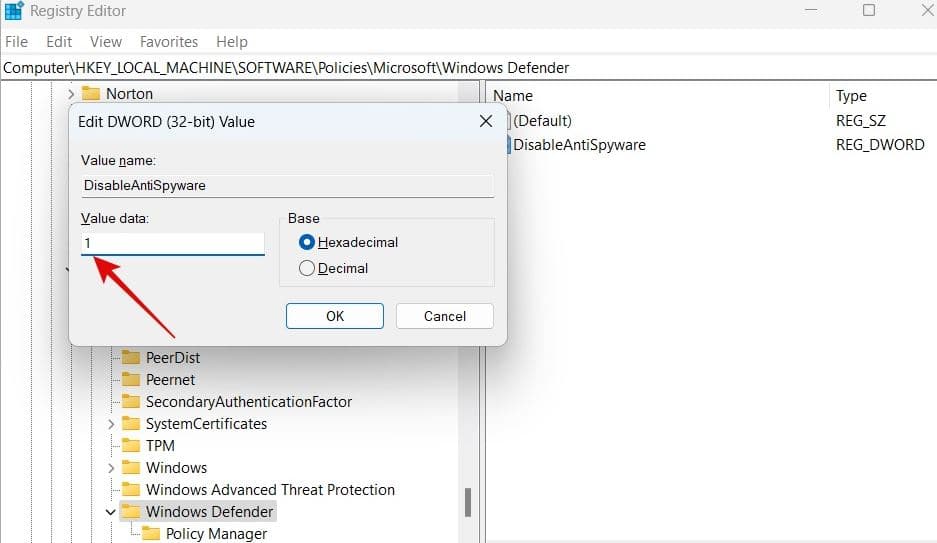Click the Windows Defender folder icon
Screen dimensions: 937x543
click(131, 511)
